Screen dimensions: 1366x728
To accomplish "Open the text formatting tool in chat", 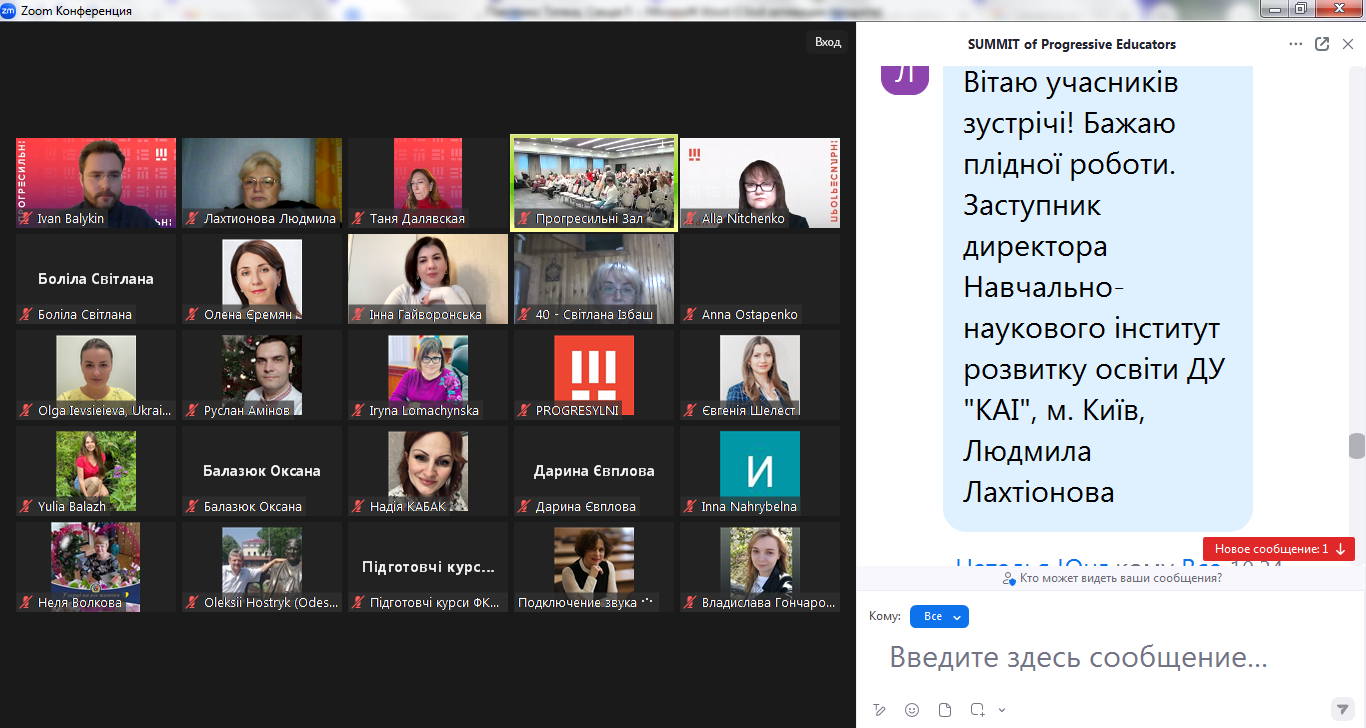I will [880, 710].
